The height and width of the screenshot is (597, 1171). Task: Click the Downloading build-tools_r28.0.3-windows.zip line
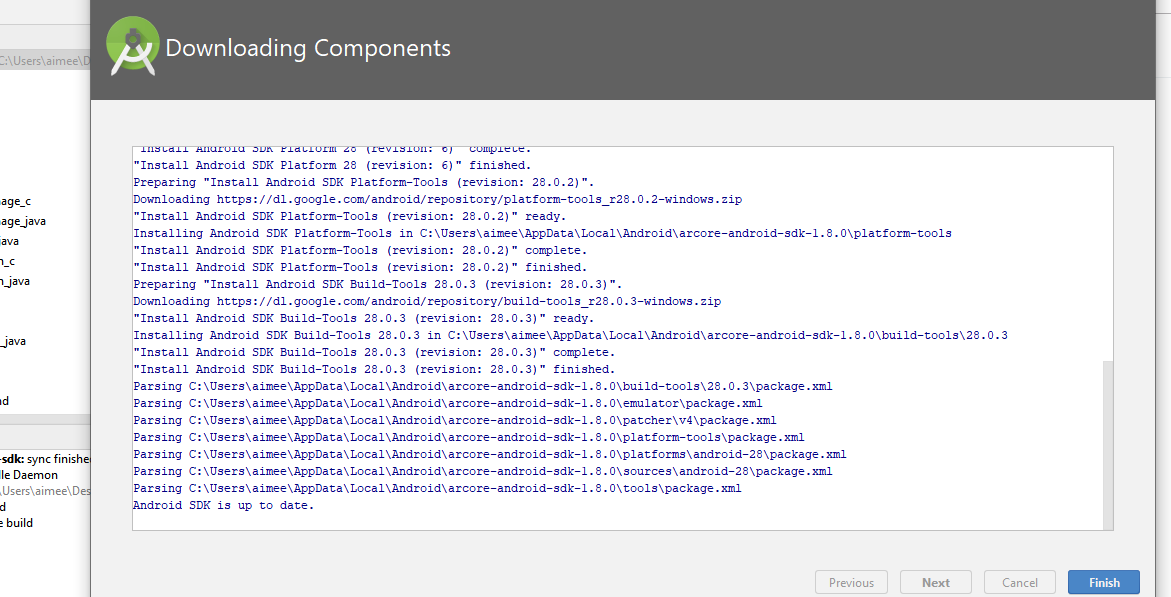[427, 302]
